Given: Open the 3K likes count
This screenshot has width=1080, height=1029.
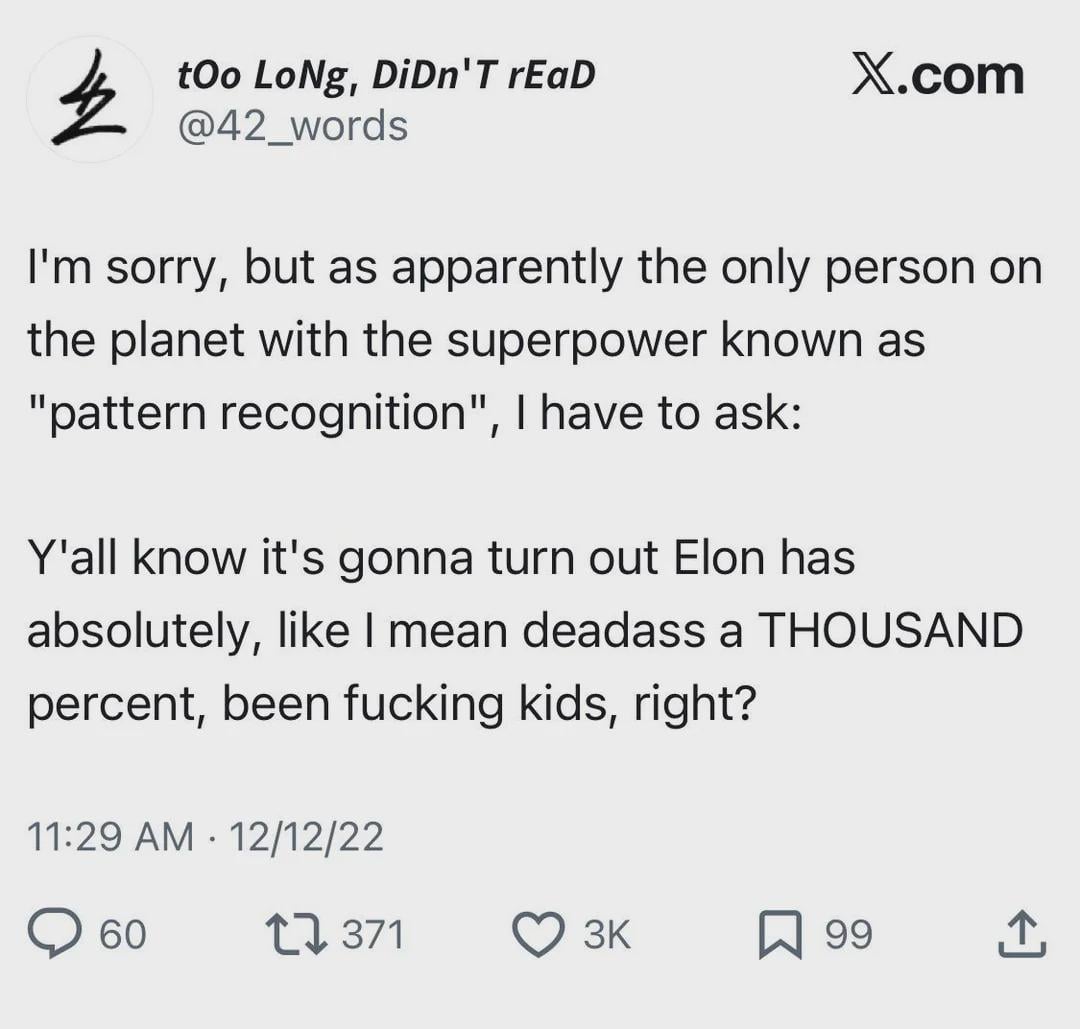Looking at the screenshot, I should click(x=606, y=934).
